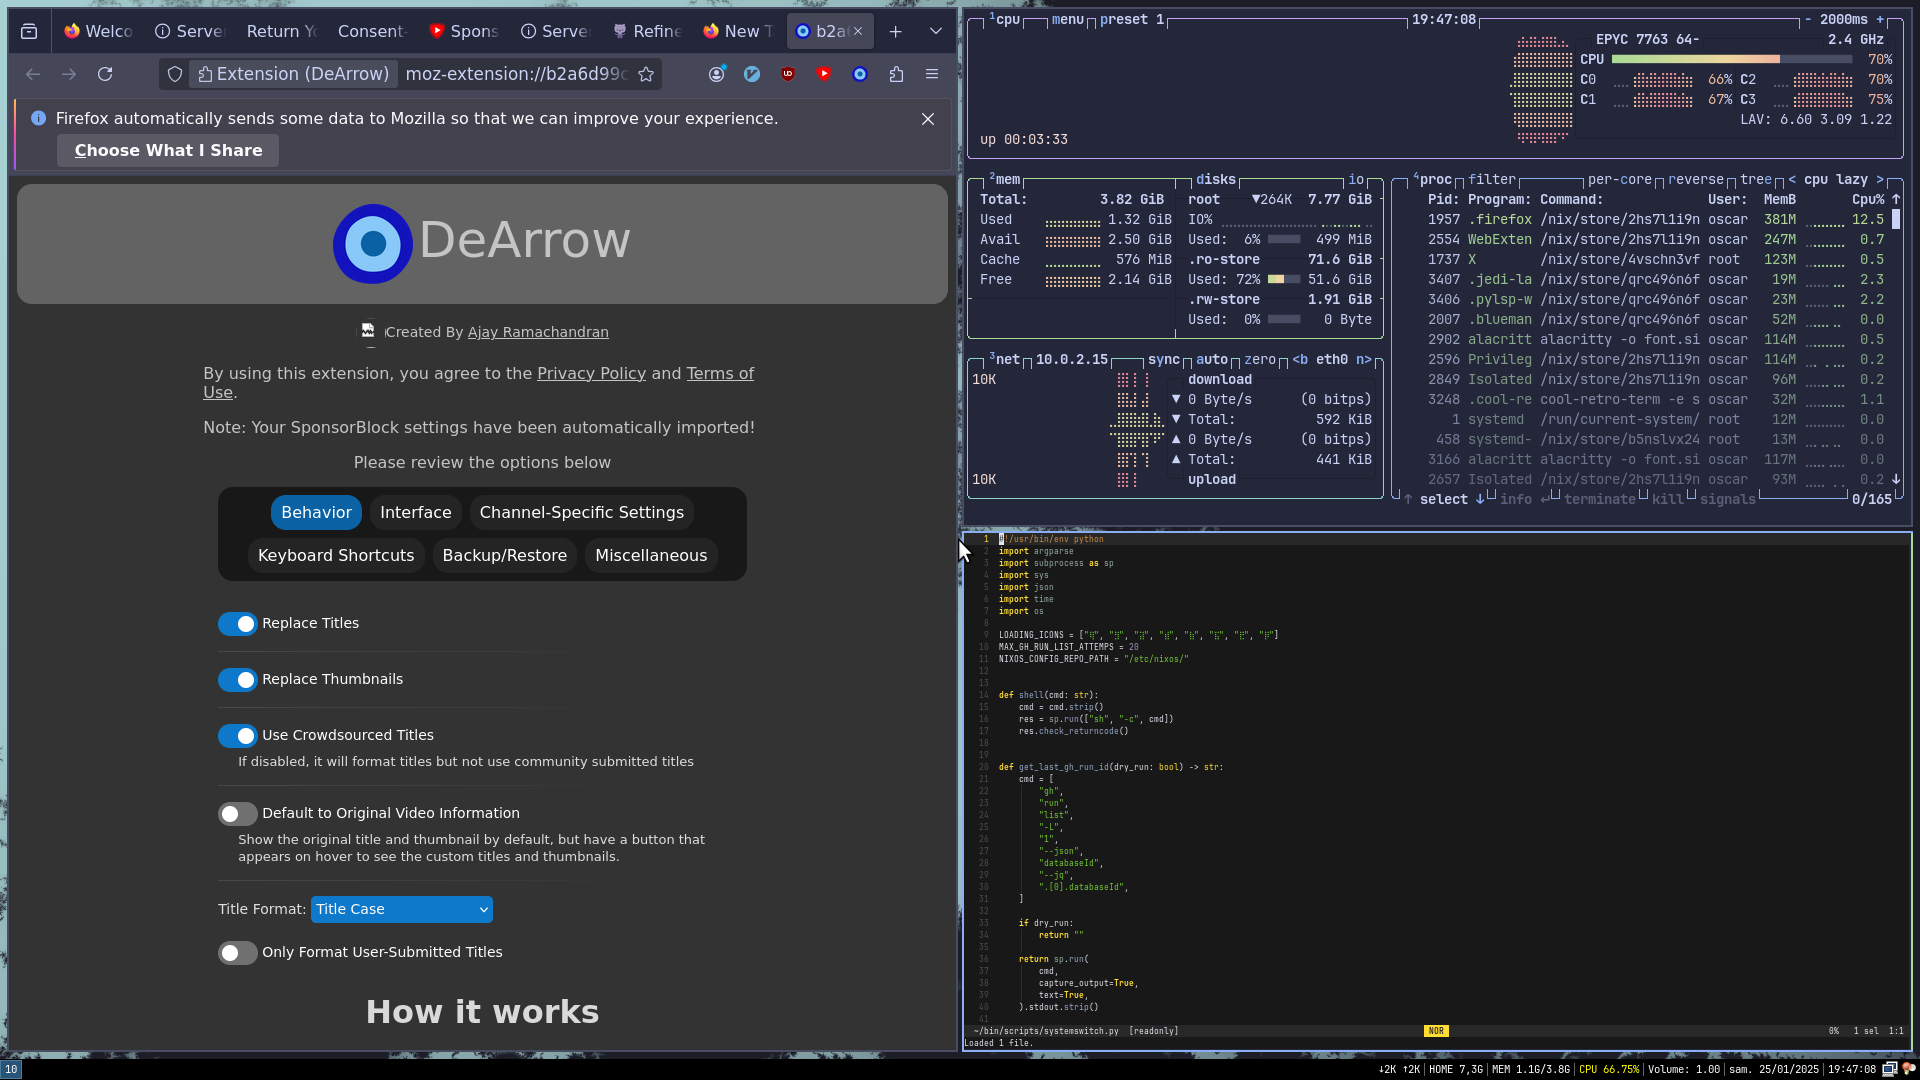Image resolution: width=1920 pixels, height=1080 pixels.
Task: Click the tracking protection shield icon
Action: pyautogui.click(x=175, y=74)
